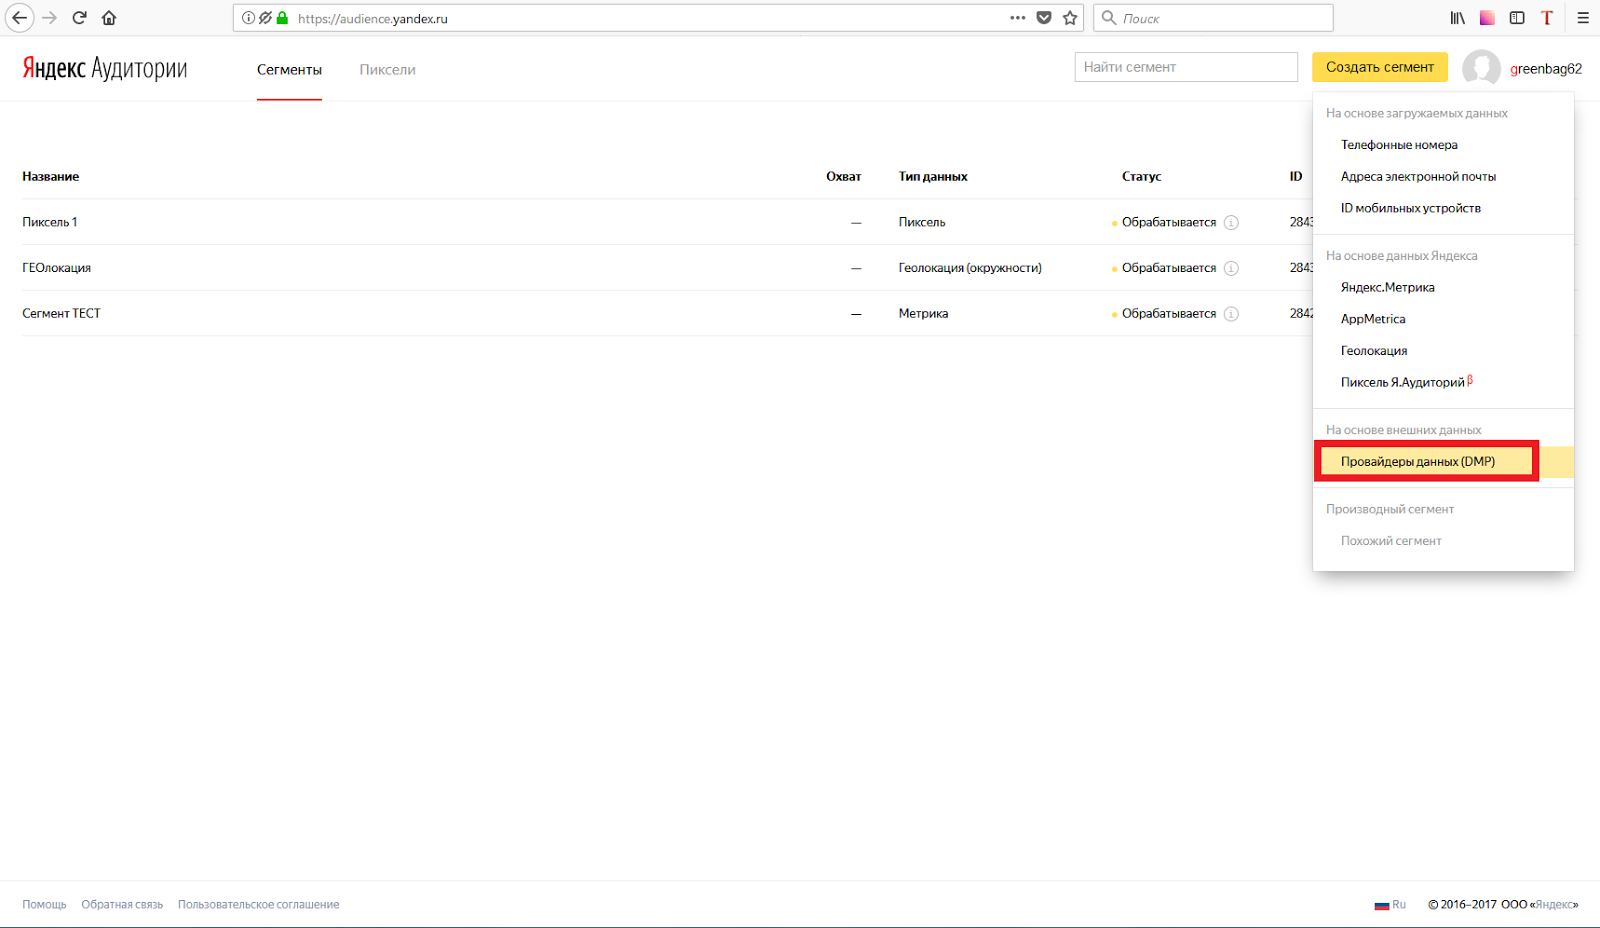Click the Метрика data type cell
The height and width of the screenshot is (928, 1600).
click(x=923, y=314)
